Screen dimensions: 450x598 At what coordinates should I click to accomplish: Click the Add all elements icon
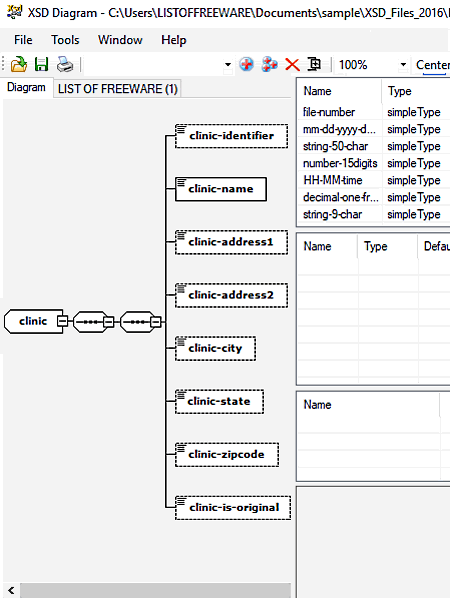click(269, 64)
